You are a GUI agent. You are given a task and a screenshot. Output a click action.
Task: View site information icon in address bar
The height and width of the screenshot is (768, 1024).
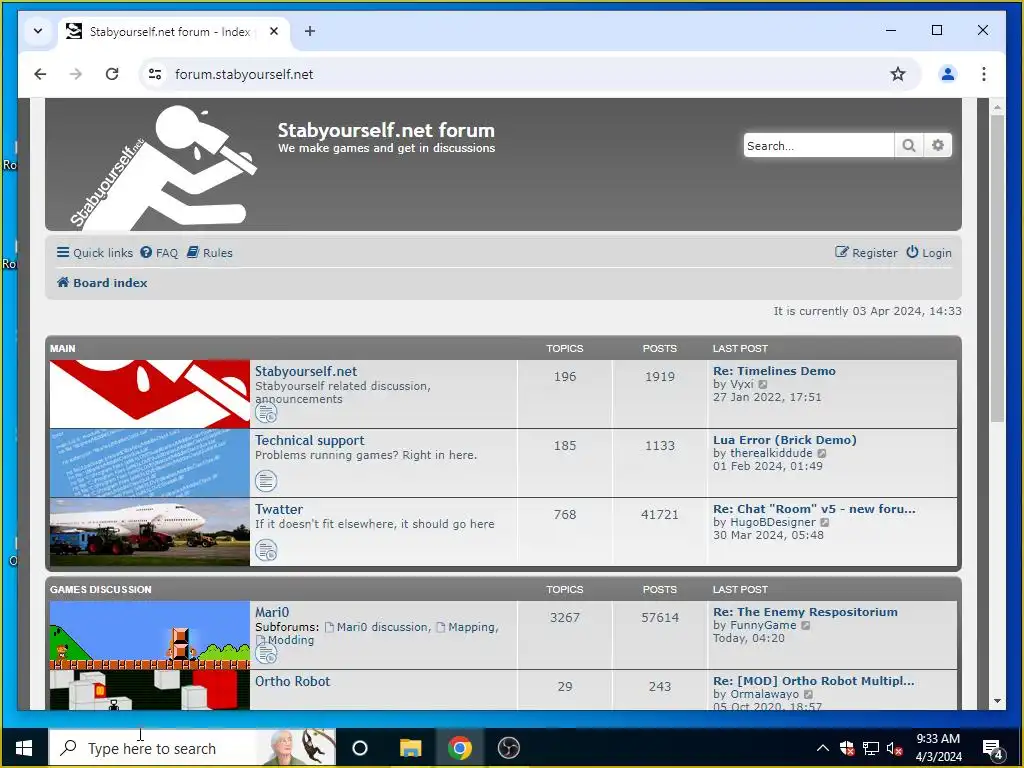click(155, 74)
